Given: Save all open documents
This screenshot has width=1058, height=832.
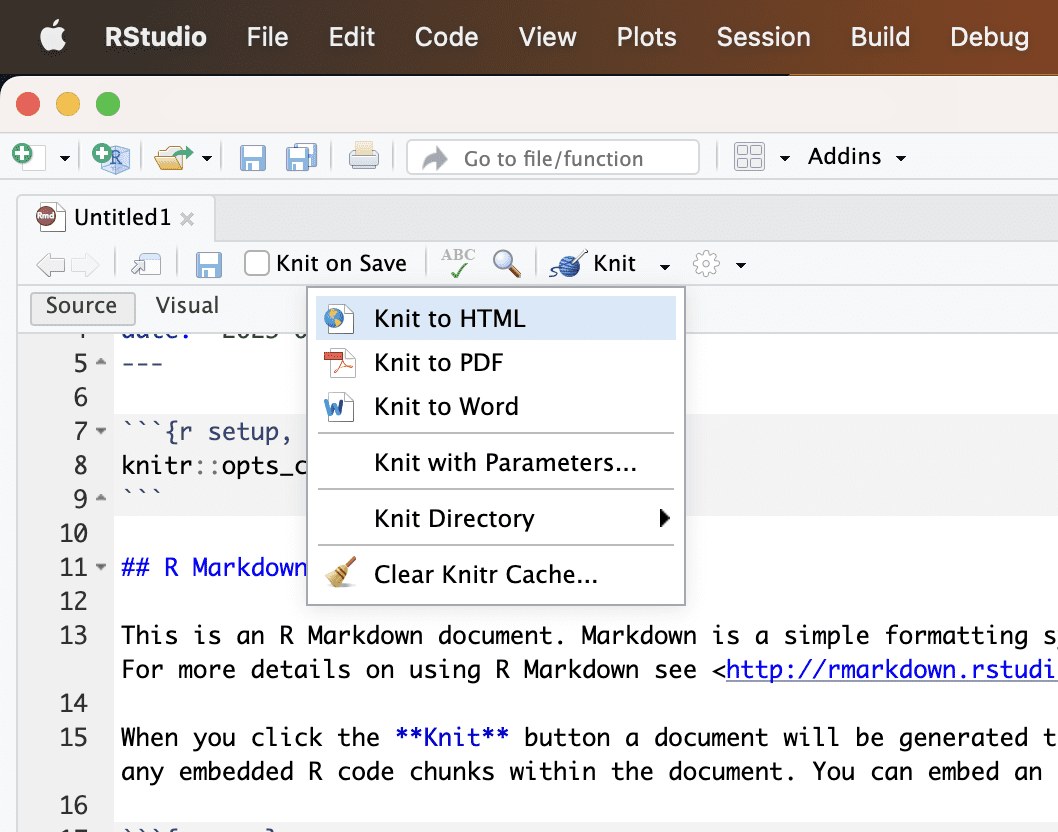Looking at the screenshot, I should coord(302,158).
